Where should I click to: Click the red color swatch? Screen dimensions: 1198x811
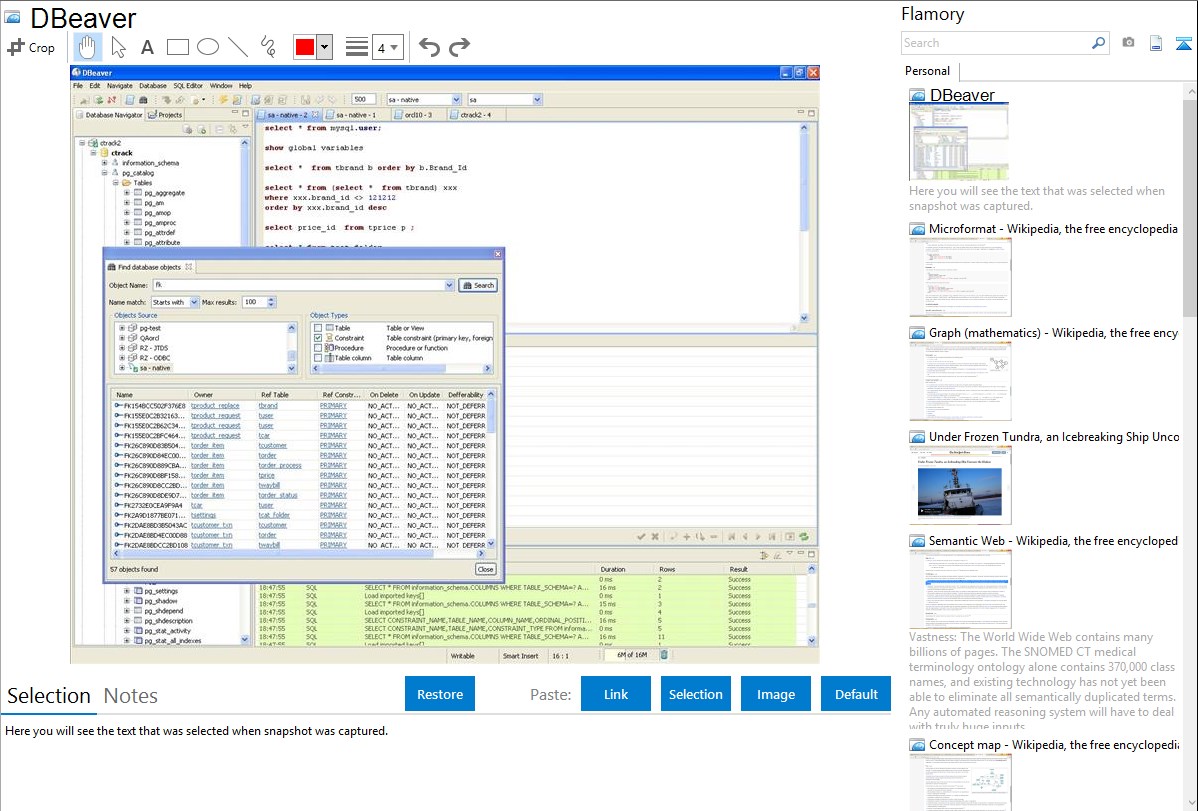tap(304, 47)
